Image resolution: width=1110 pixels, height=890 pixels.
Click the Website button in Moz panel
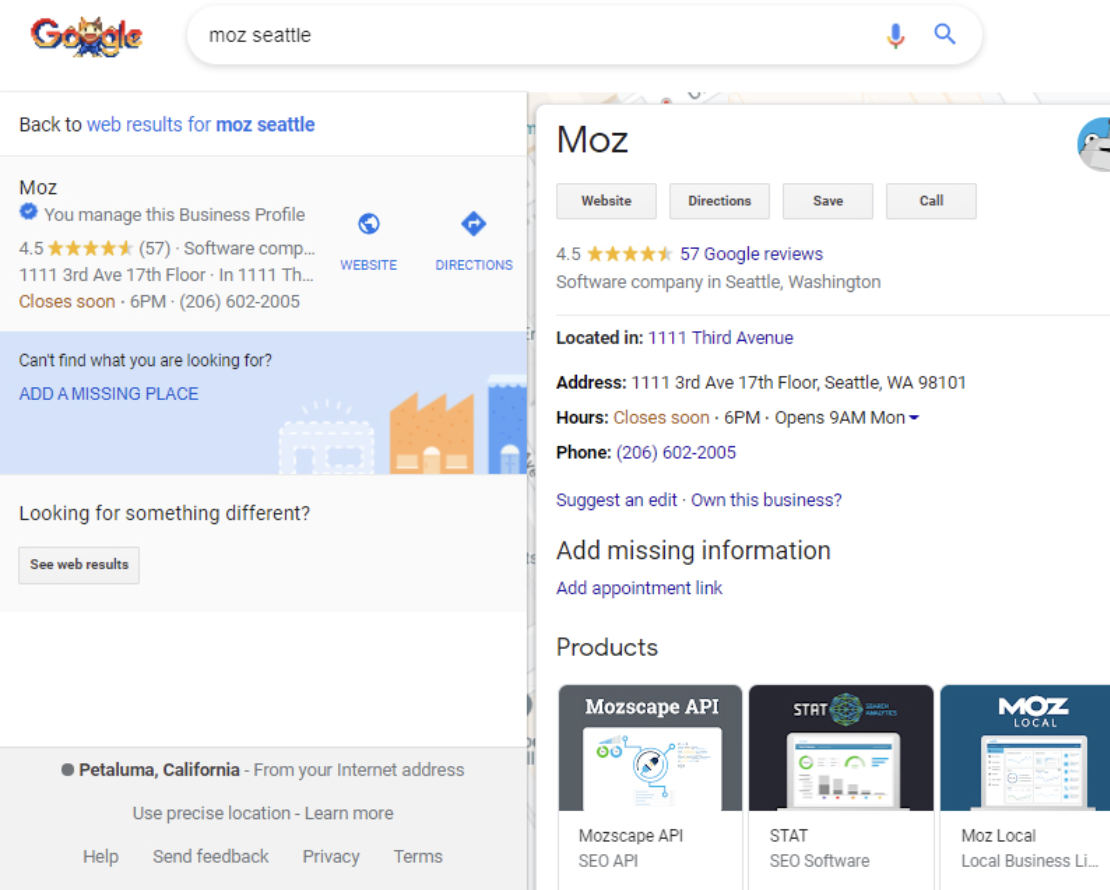coord(607,201)
